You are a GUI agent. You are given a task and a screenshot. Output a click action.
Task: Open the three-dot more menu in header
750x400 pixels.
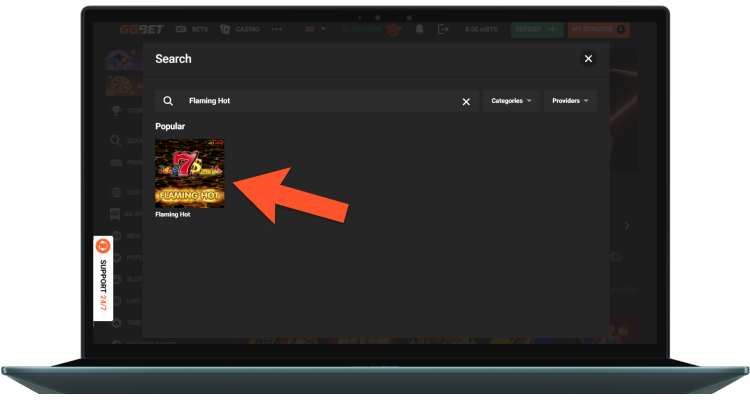click(277, 30)
